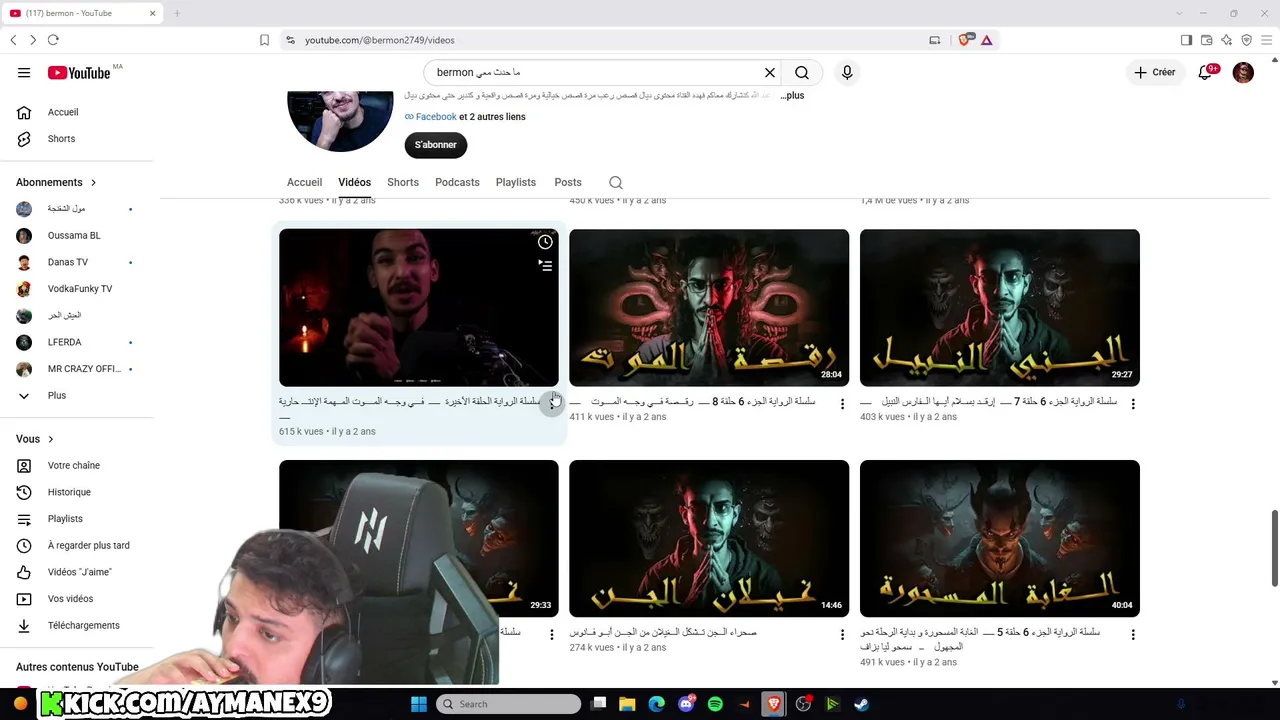
Task: Expand the Abonnements section arrow
Action: (x=93, y=182)
